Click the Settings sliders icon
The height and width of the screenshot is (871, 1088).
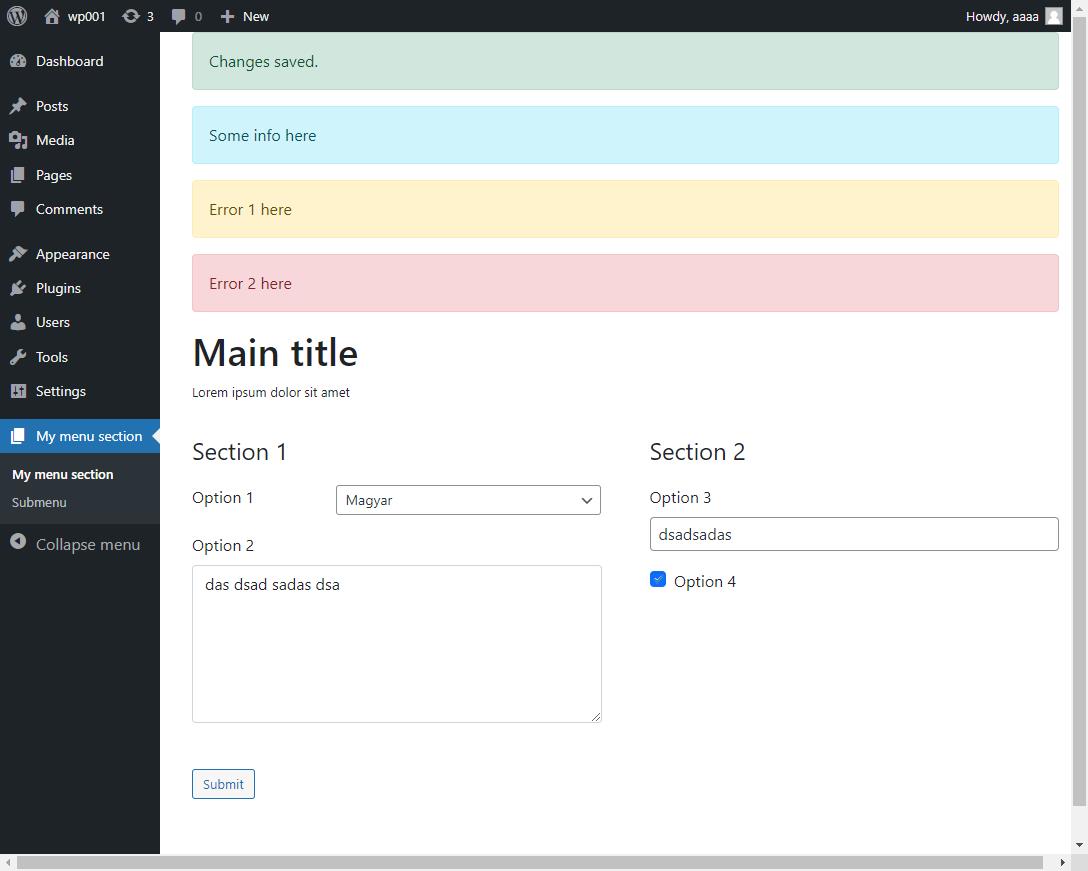pos(18,391)
